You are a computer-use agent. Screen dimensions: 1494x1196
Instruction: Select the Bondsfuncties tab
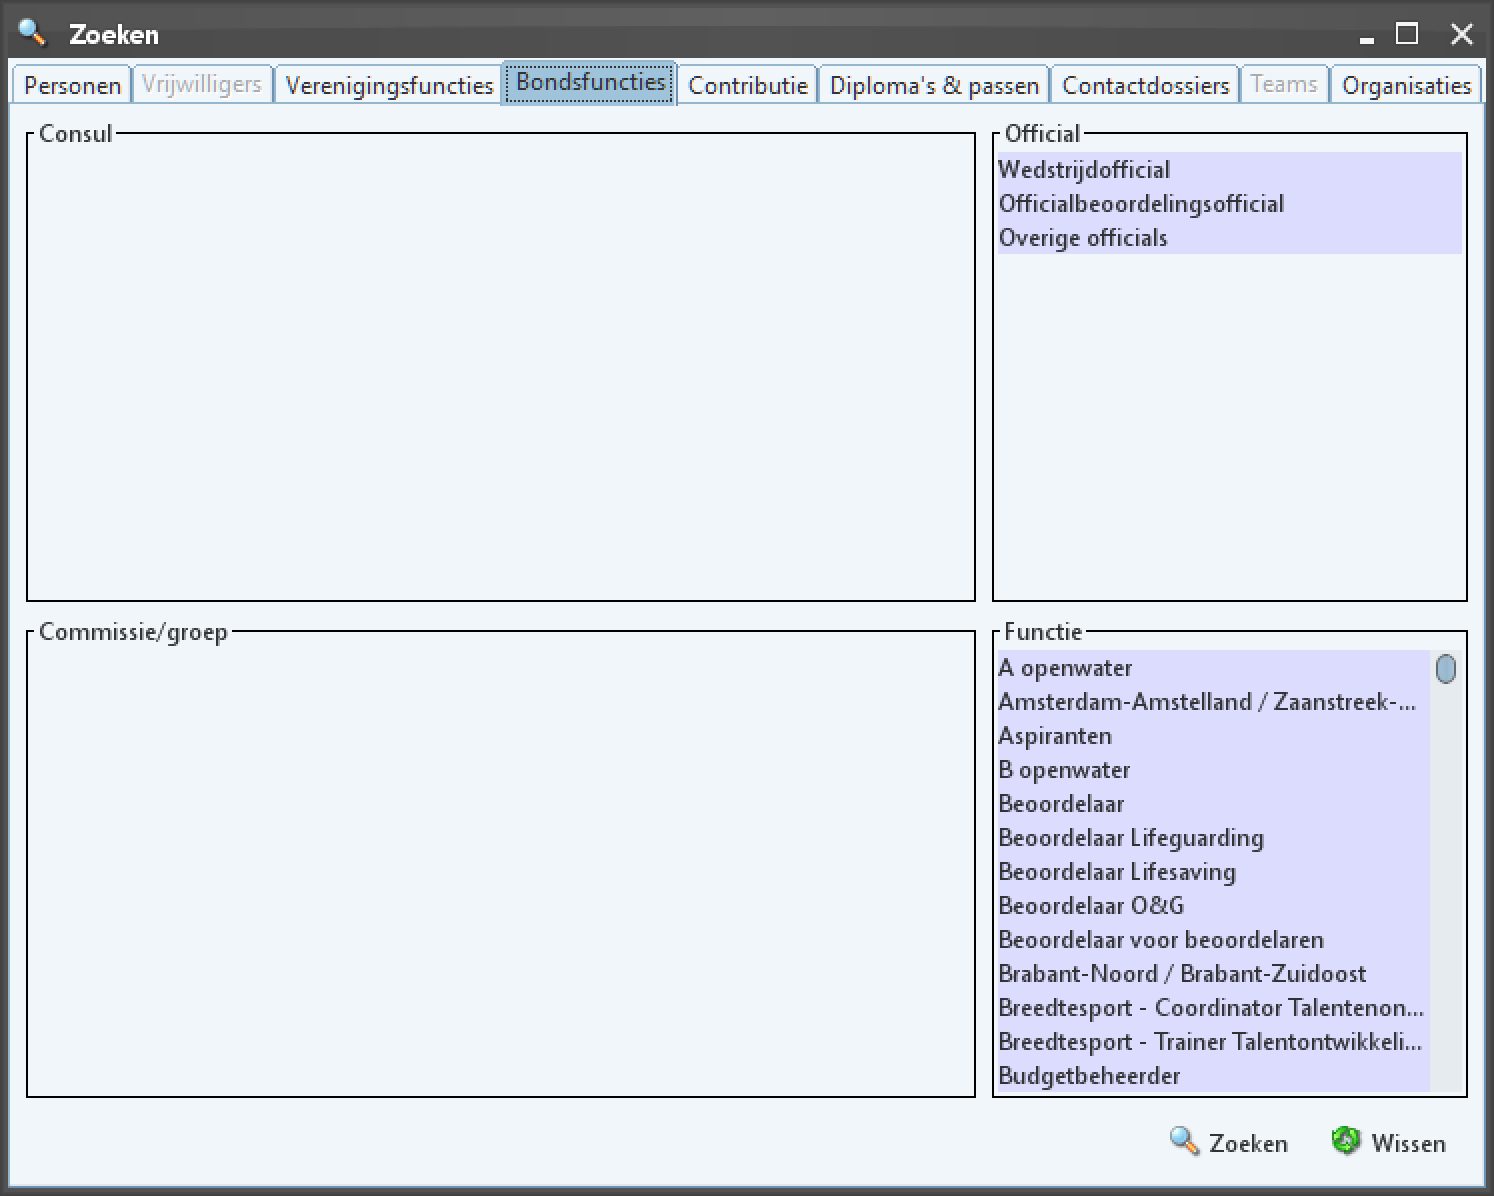pos(590,83)
